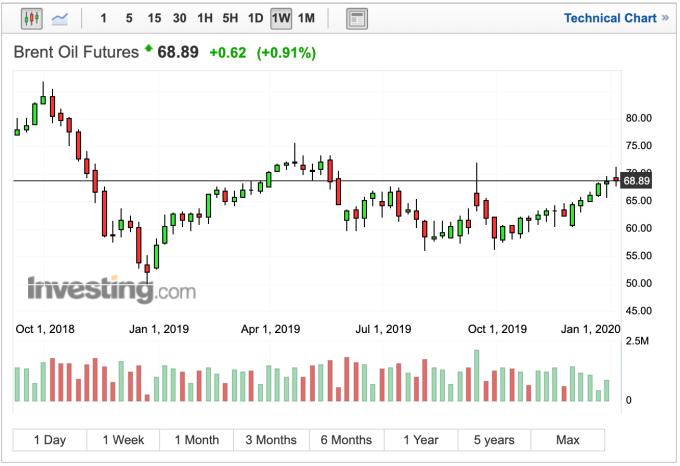The width and height of the screenshot is (680, 466).
Task: Click the Apr 1, 2019 date label
Action: tap(271, 329)
